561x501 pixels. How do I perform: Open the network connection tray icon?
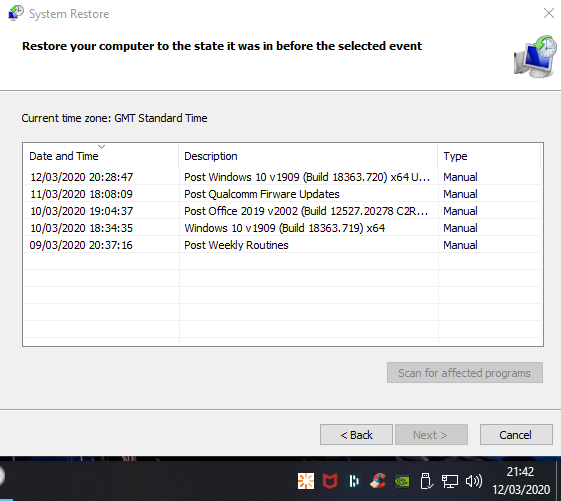[450, 481]
